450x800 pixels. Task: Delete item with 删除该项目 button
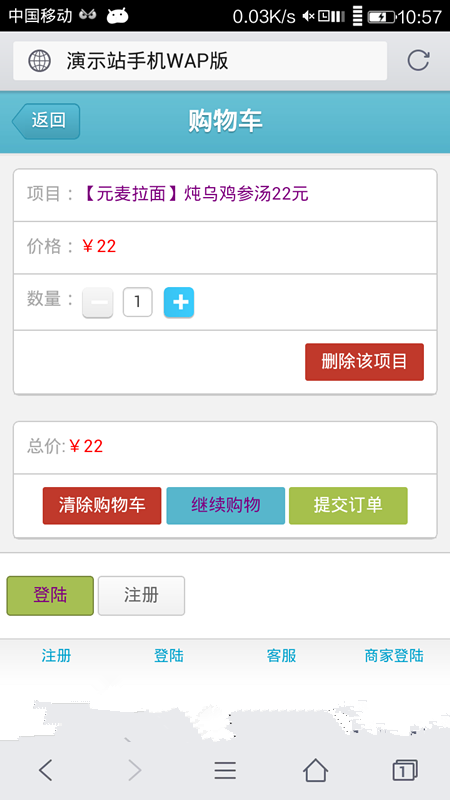coord(364,362)
